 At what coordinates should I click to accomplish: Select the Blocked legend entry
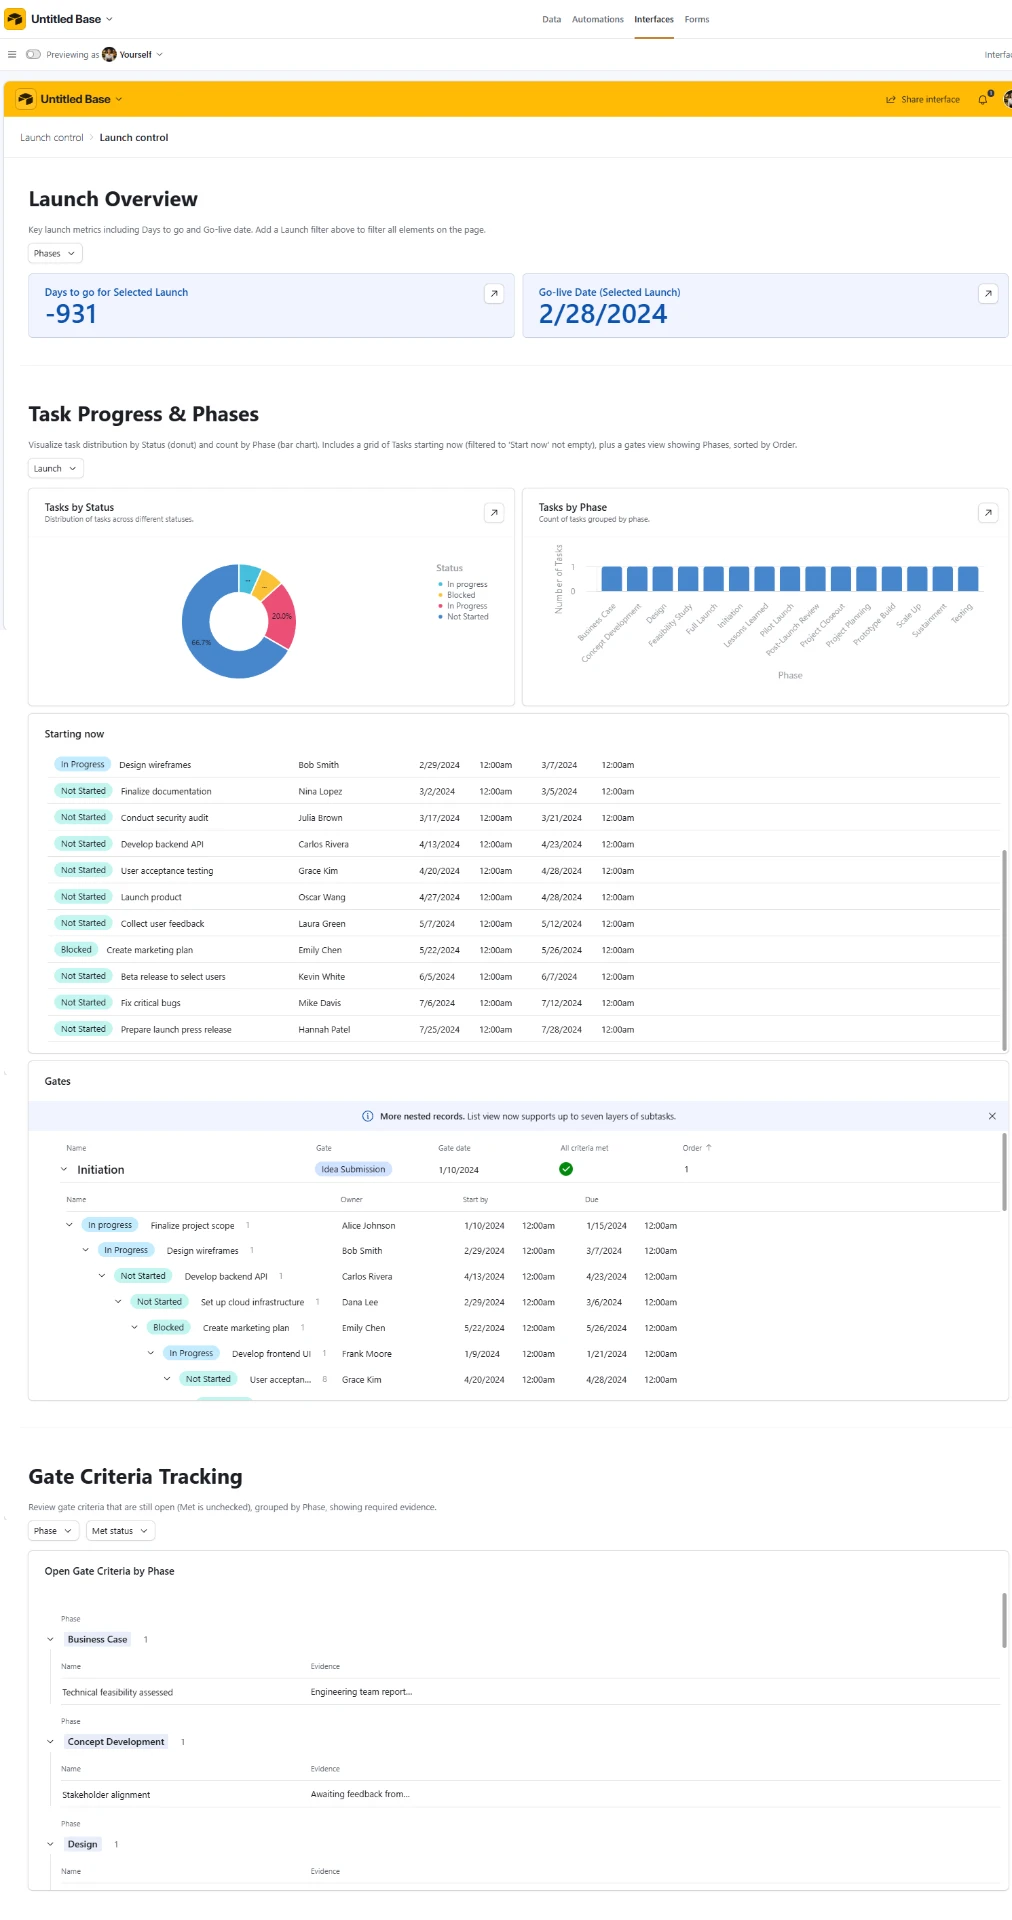click(456, 595)
